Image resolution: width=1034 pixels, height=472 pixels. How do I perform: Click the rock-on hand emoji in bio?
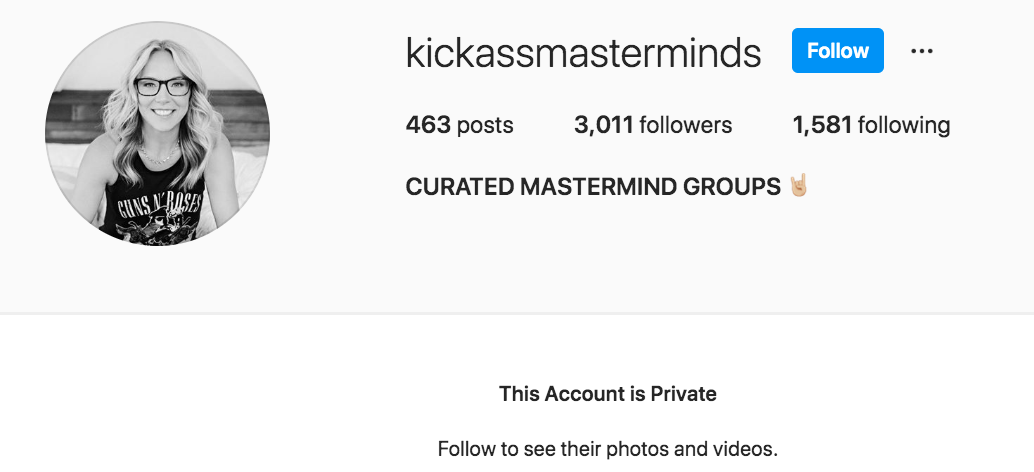(798, 186)
